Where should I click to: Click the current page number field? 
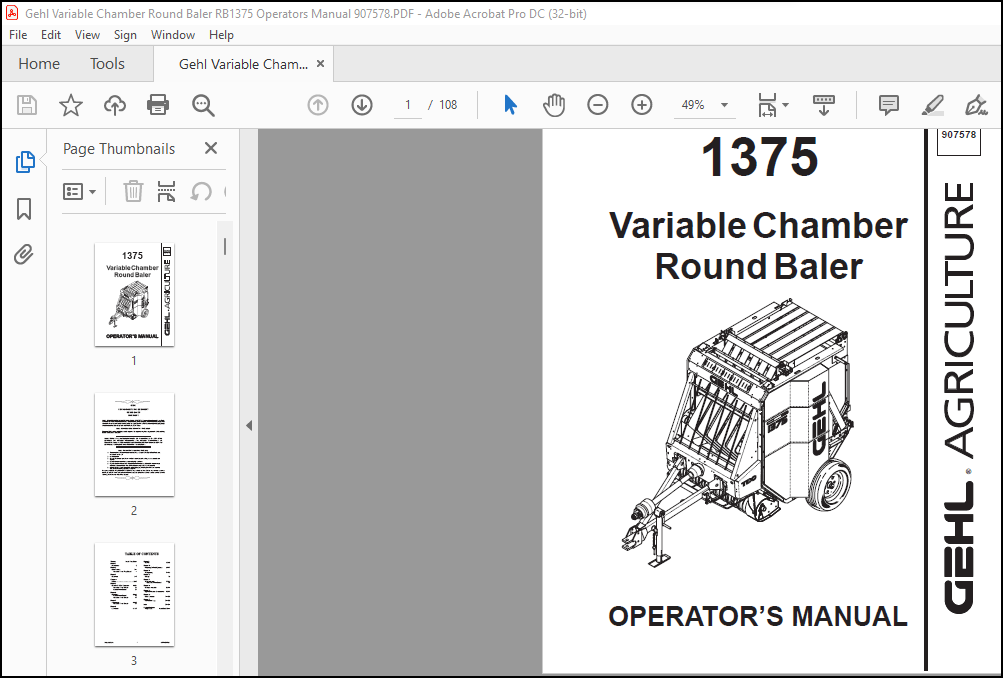pyautogui.click(x=407, y=105)
